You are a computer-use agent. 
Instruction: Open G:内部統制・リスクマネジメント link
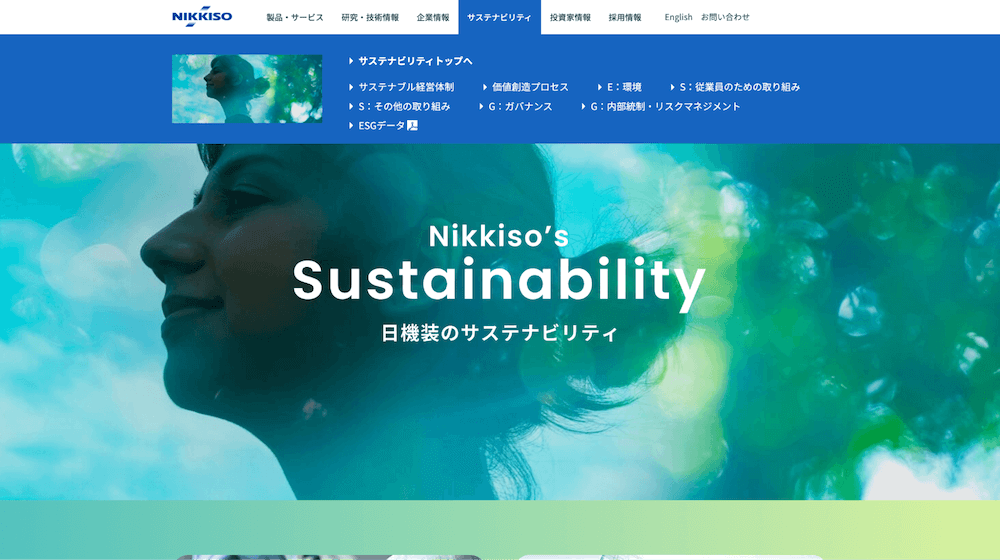(665, 107)
